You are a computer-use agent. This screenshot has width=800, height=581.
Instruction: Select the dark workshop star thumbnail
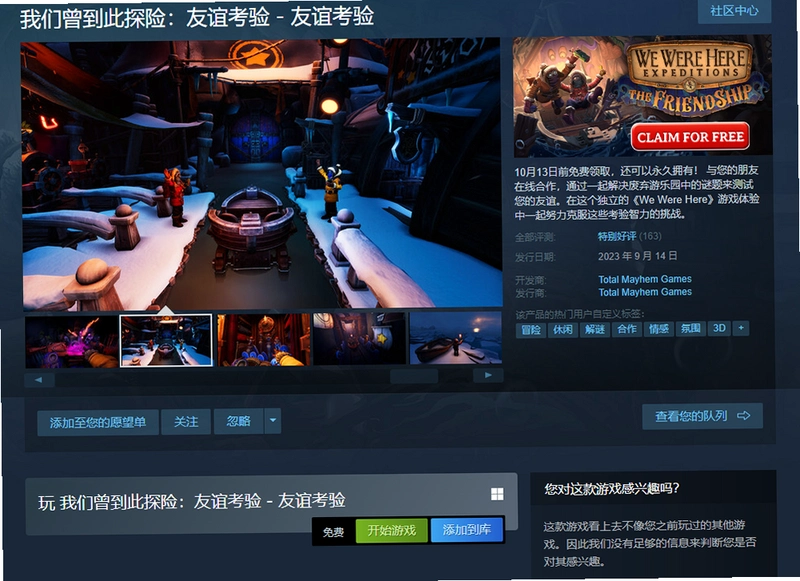[359, 339]
